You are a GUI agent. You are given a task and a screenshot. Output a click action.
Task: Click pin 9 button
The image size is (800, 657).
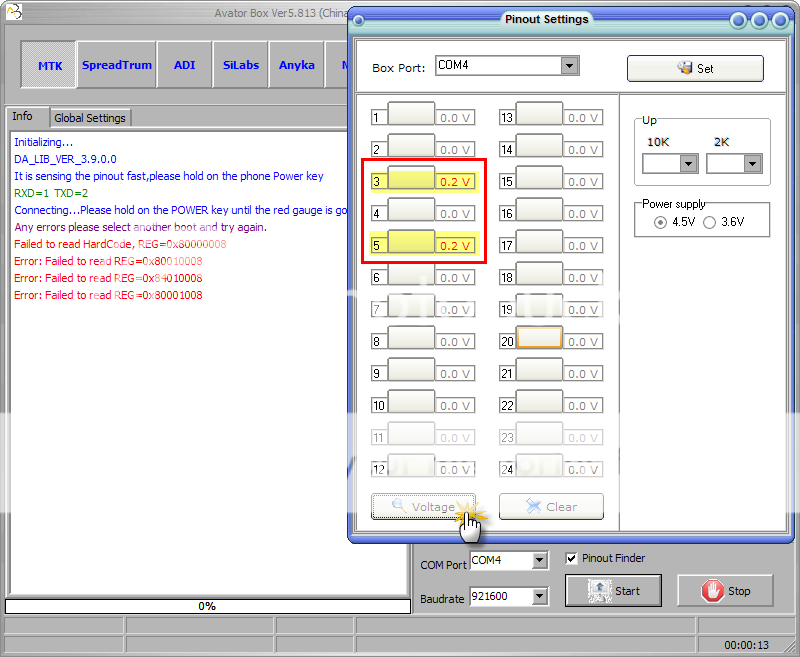click(x=411, y=369)
